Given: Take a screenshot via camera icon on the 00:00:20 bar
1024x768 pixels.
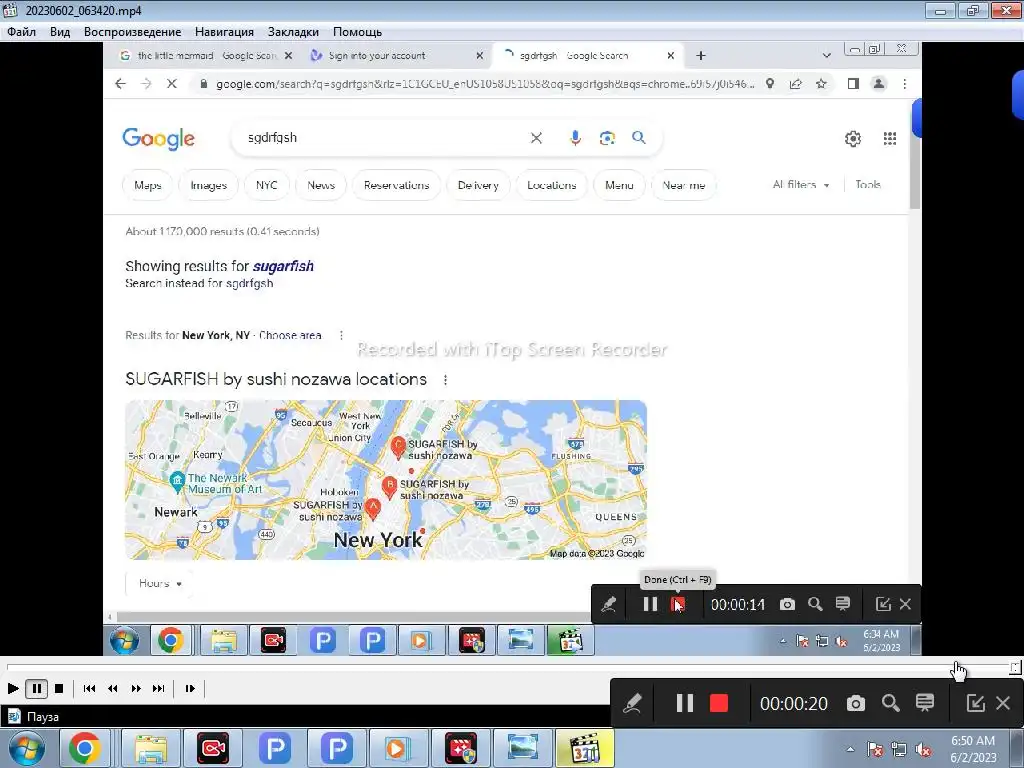Looking at the screenshot, I should (x=856, y=703).
